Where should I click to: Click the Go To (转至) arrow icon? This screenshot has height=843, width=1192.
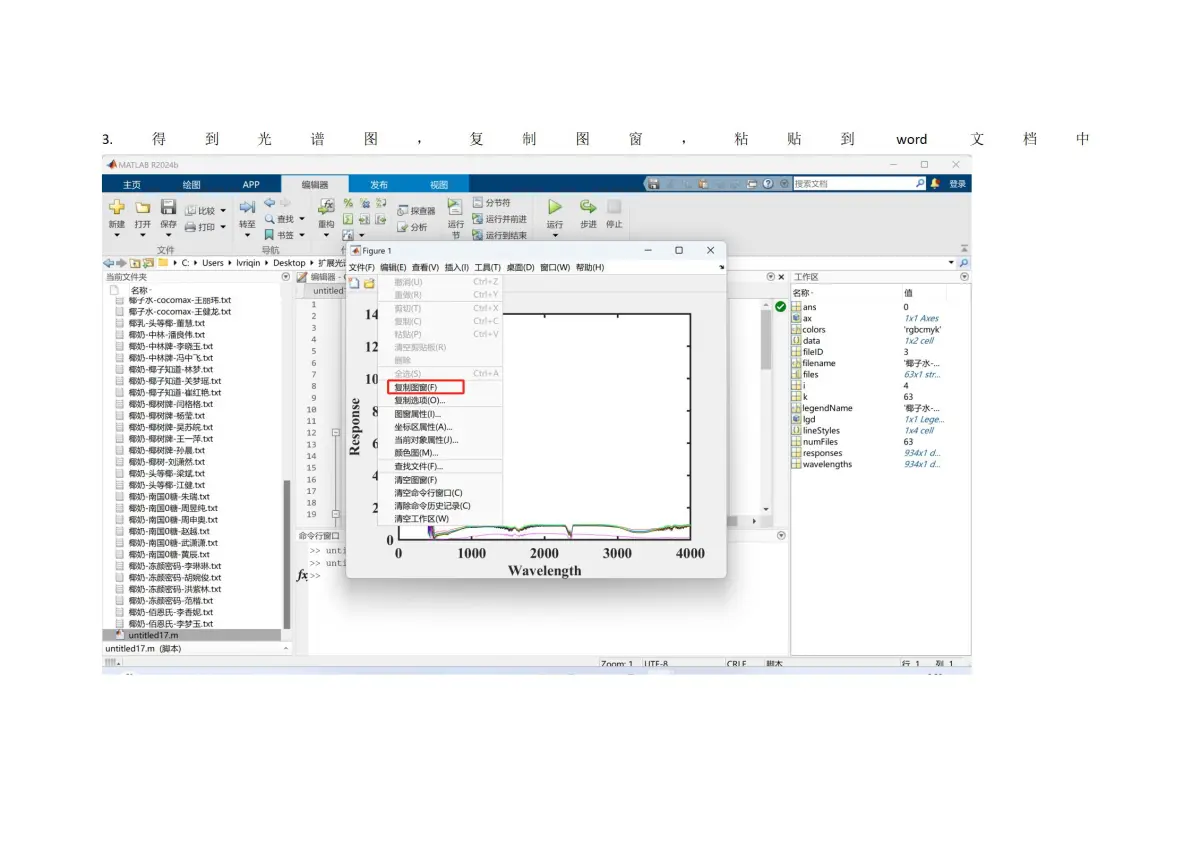point(247,208)
